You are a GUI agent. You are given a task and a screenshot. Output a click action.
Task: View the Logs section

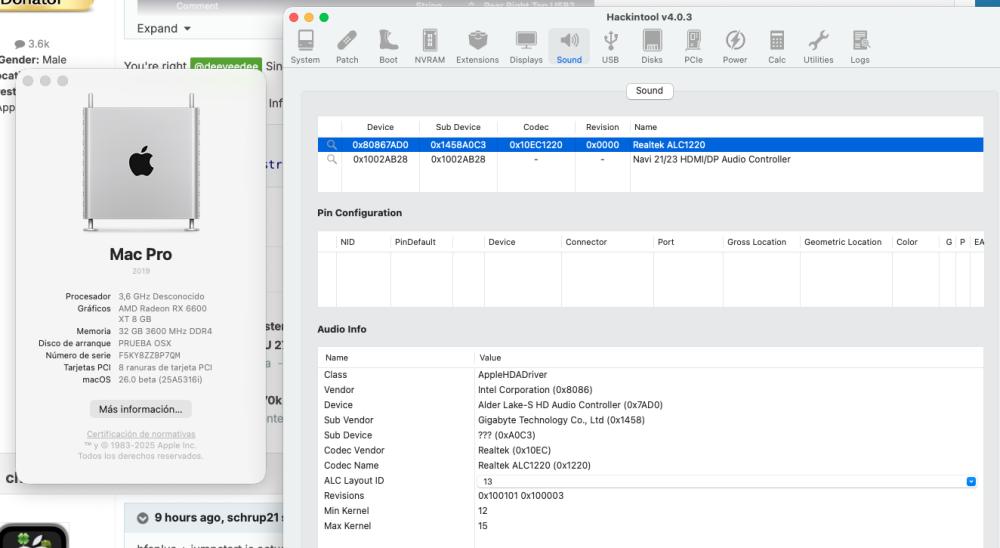pos(860,47)
